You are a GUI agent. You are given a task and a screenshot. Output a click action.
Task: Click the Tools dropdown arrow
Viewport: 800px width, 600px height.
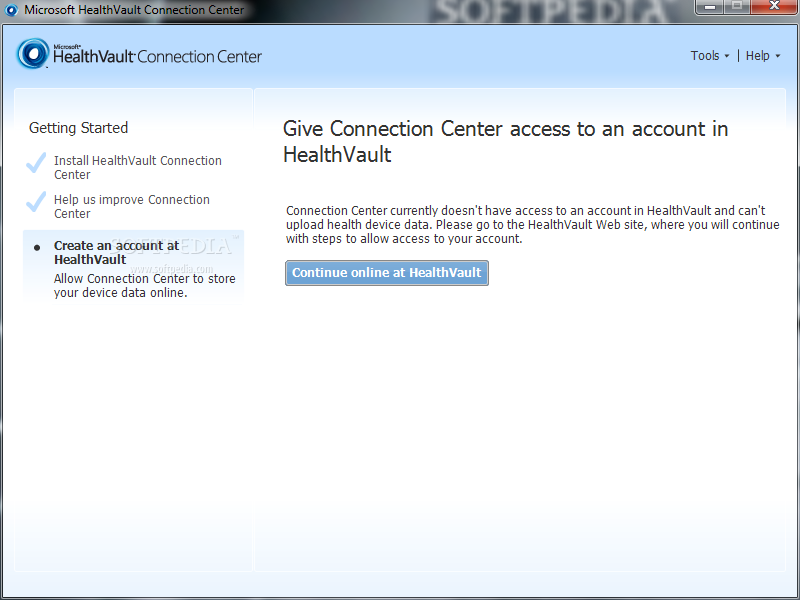point(727,56)
